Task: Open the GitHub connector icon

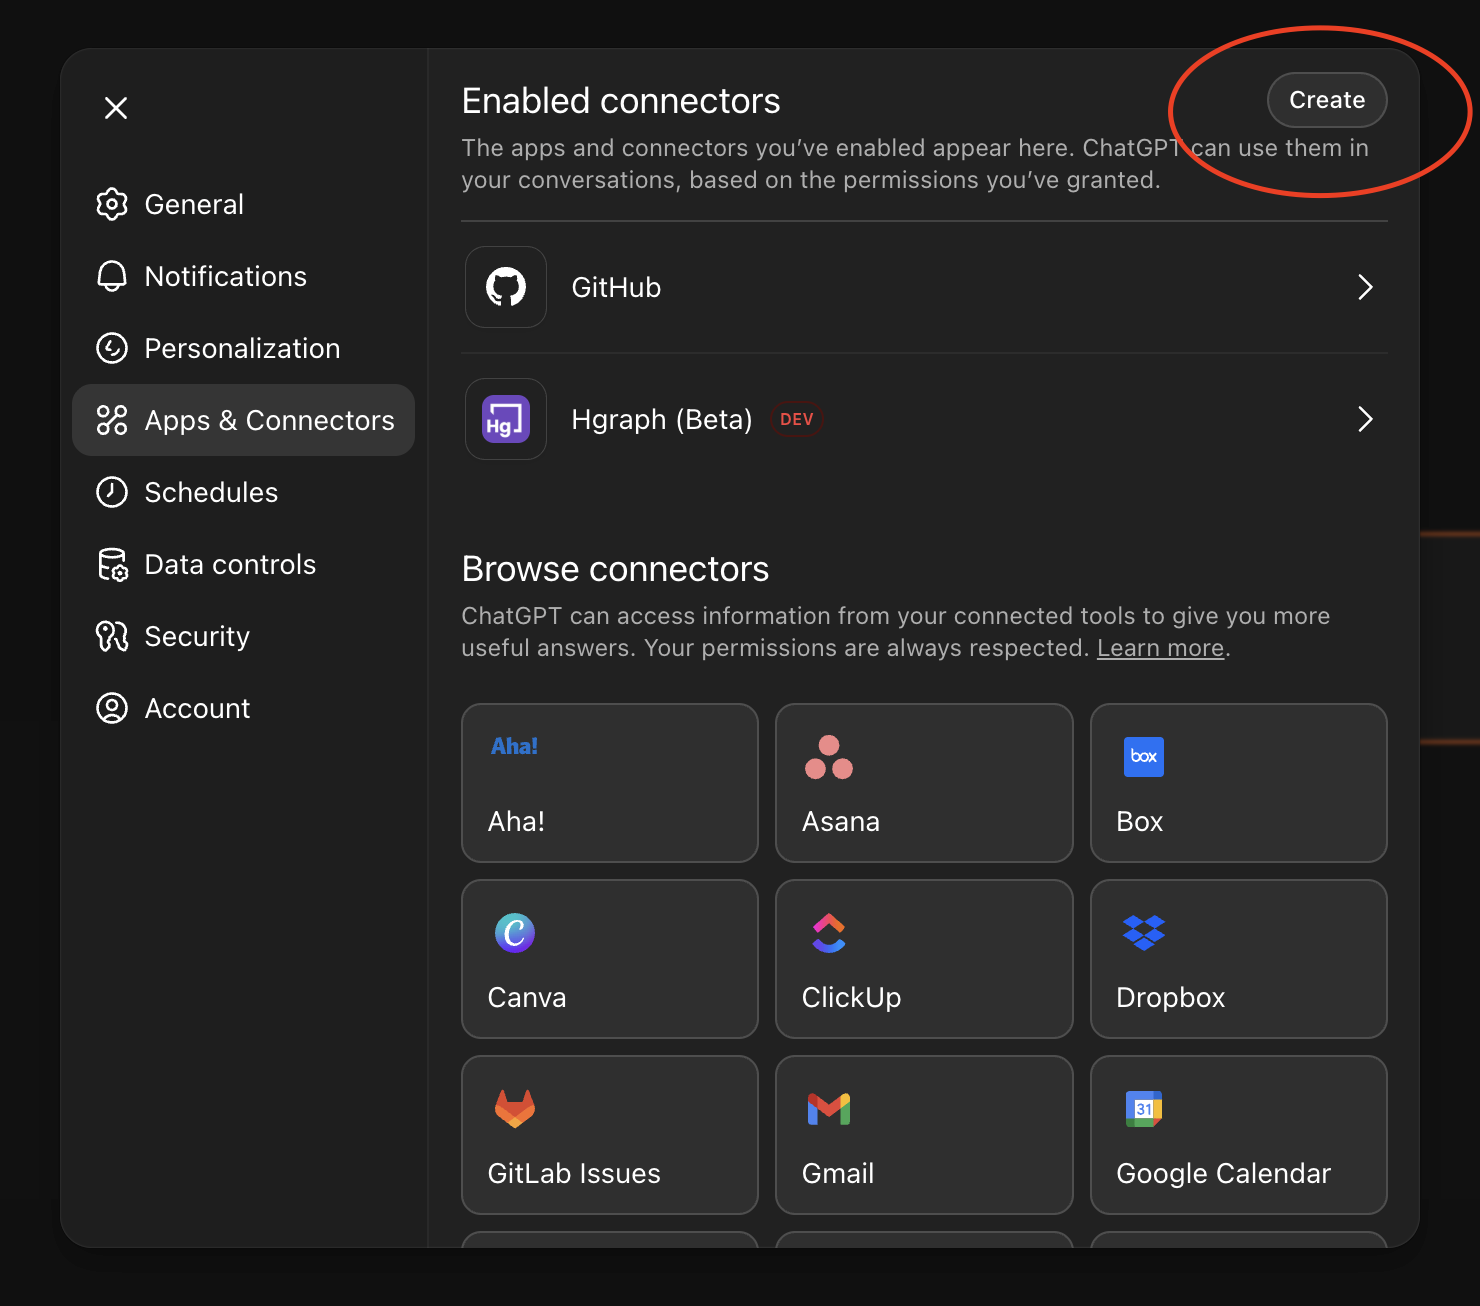Action: pos(505,287)
